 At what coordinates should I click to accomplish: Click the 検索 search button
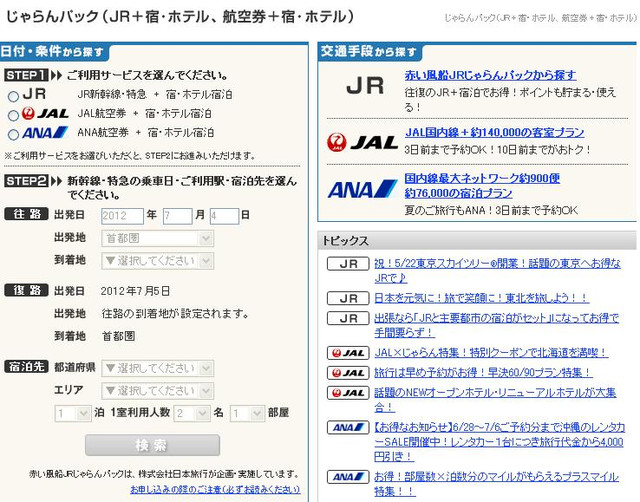tap(152, 445)
